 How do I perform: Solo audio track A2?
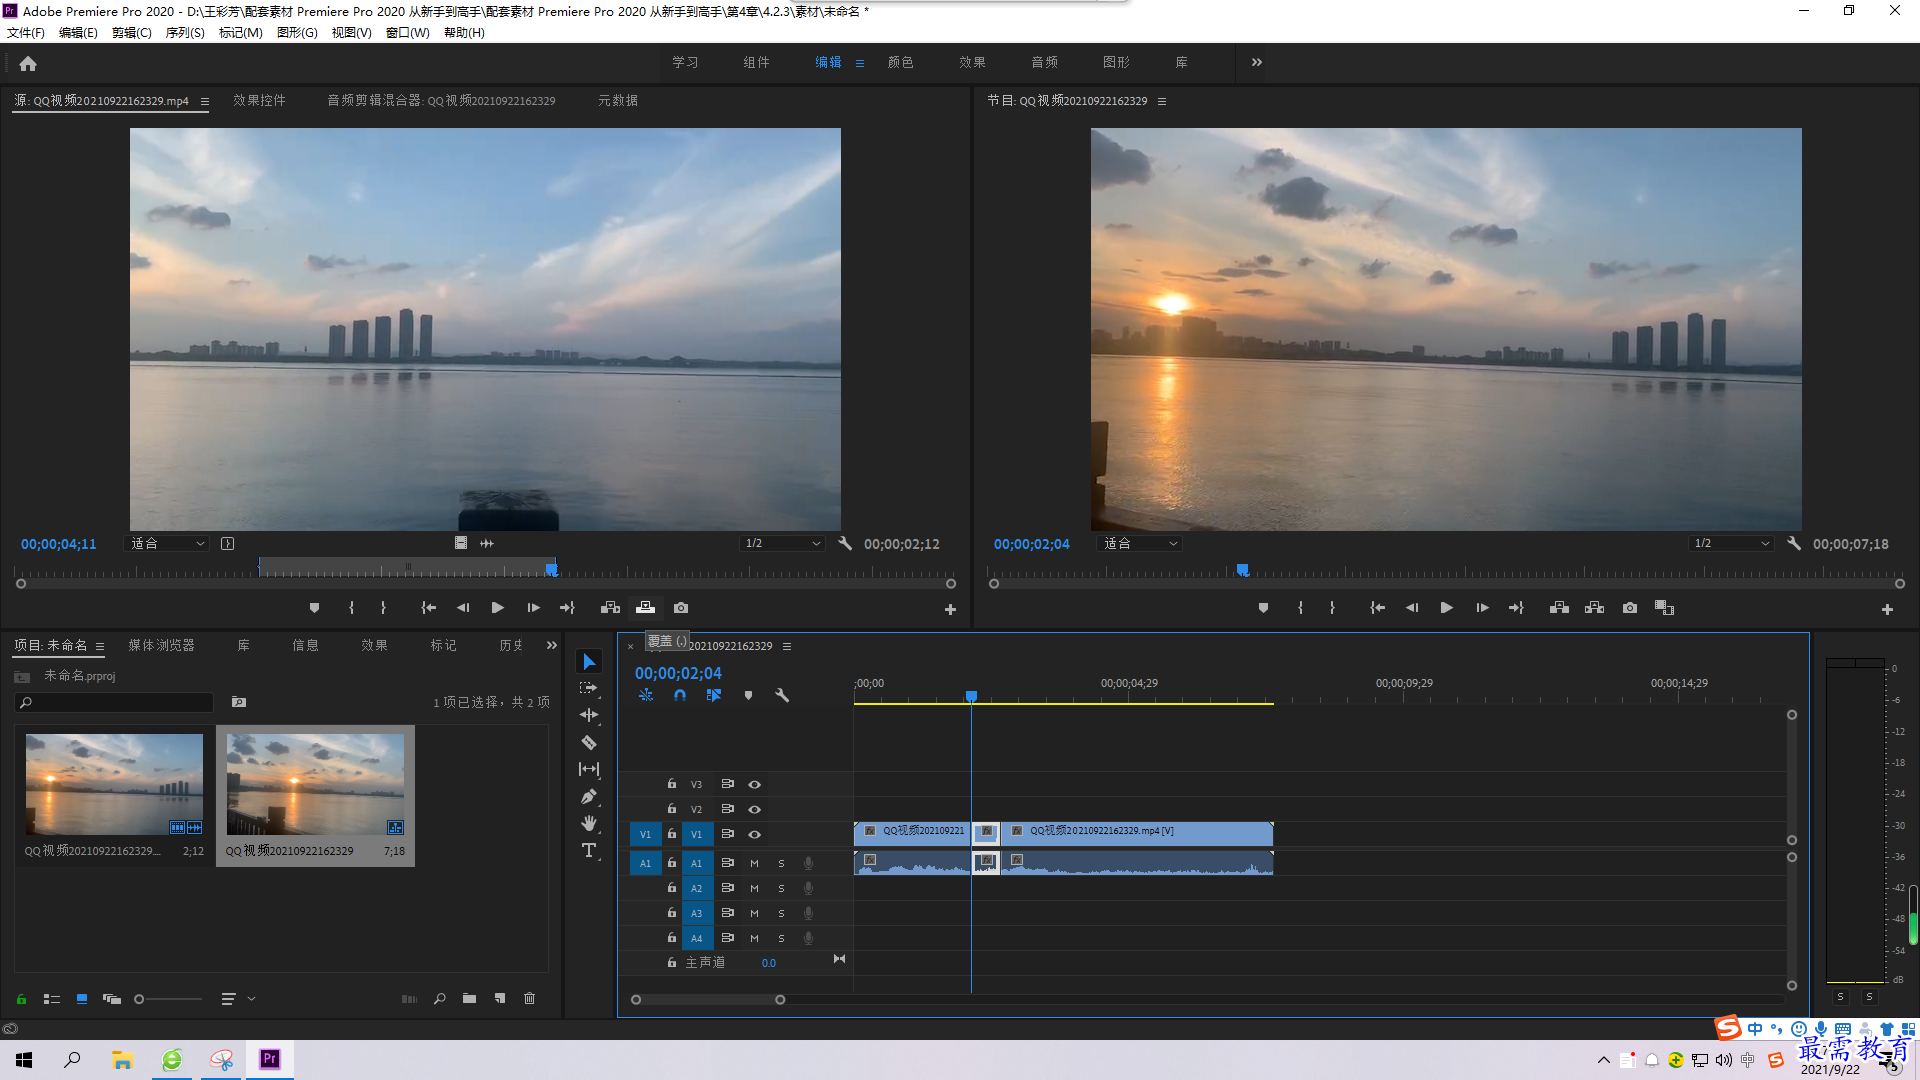[x=781, y=888]
